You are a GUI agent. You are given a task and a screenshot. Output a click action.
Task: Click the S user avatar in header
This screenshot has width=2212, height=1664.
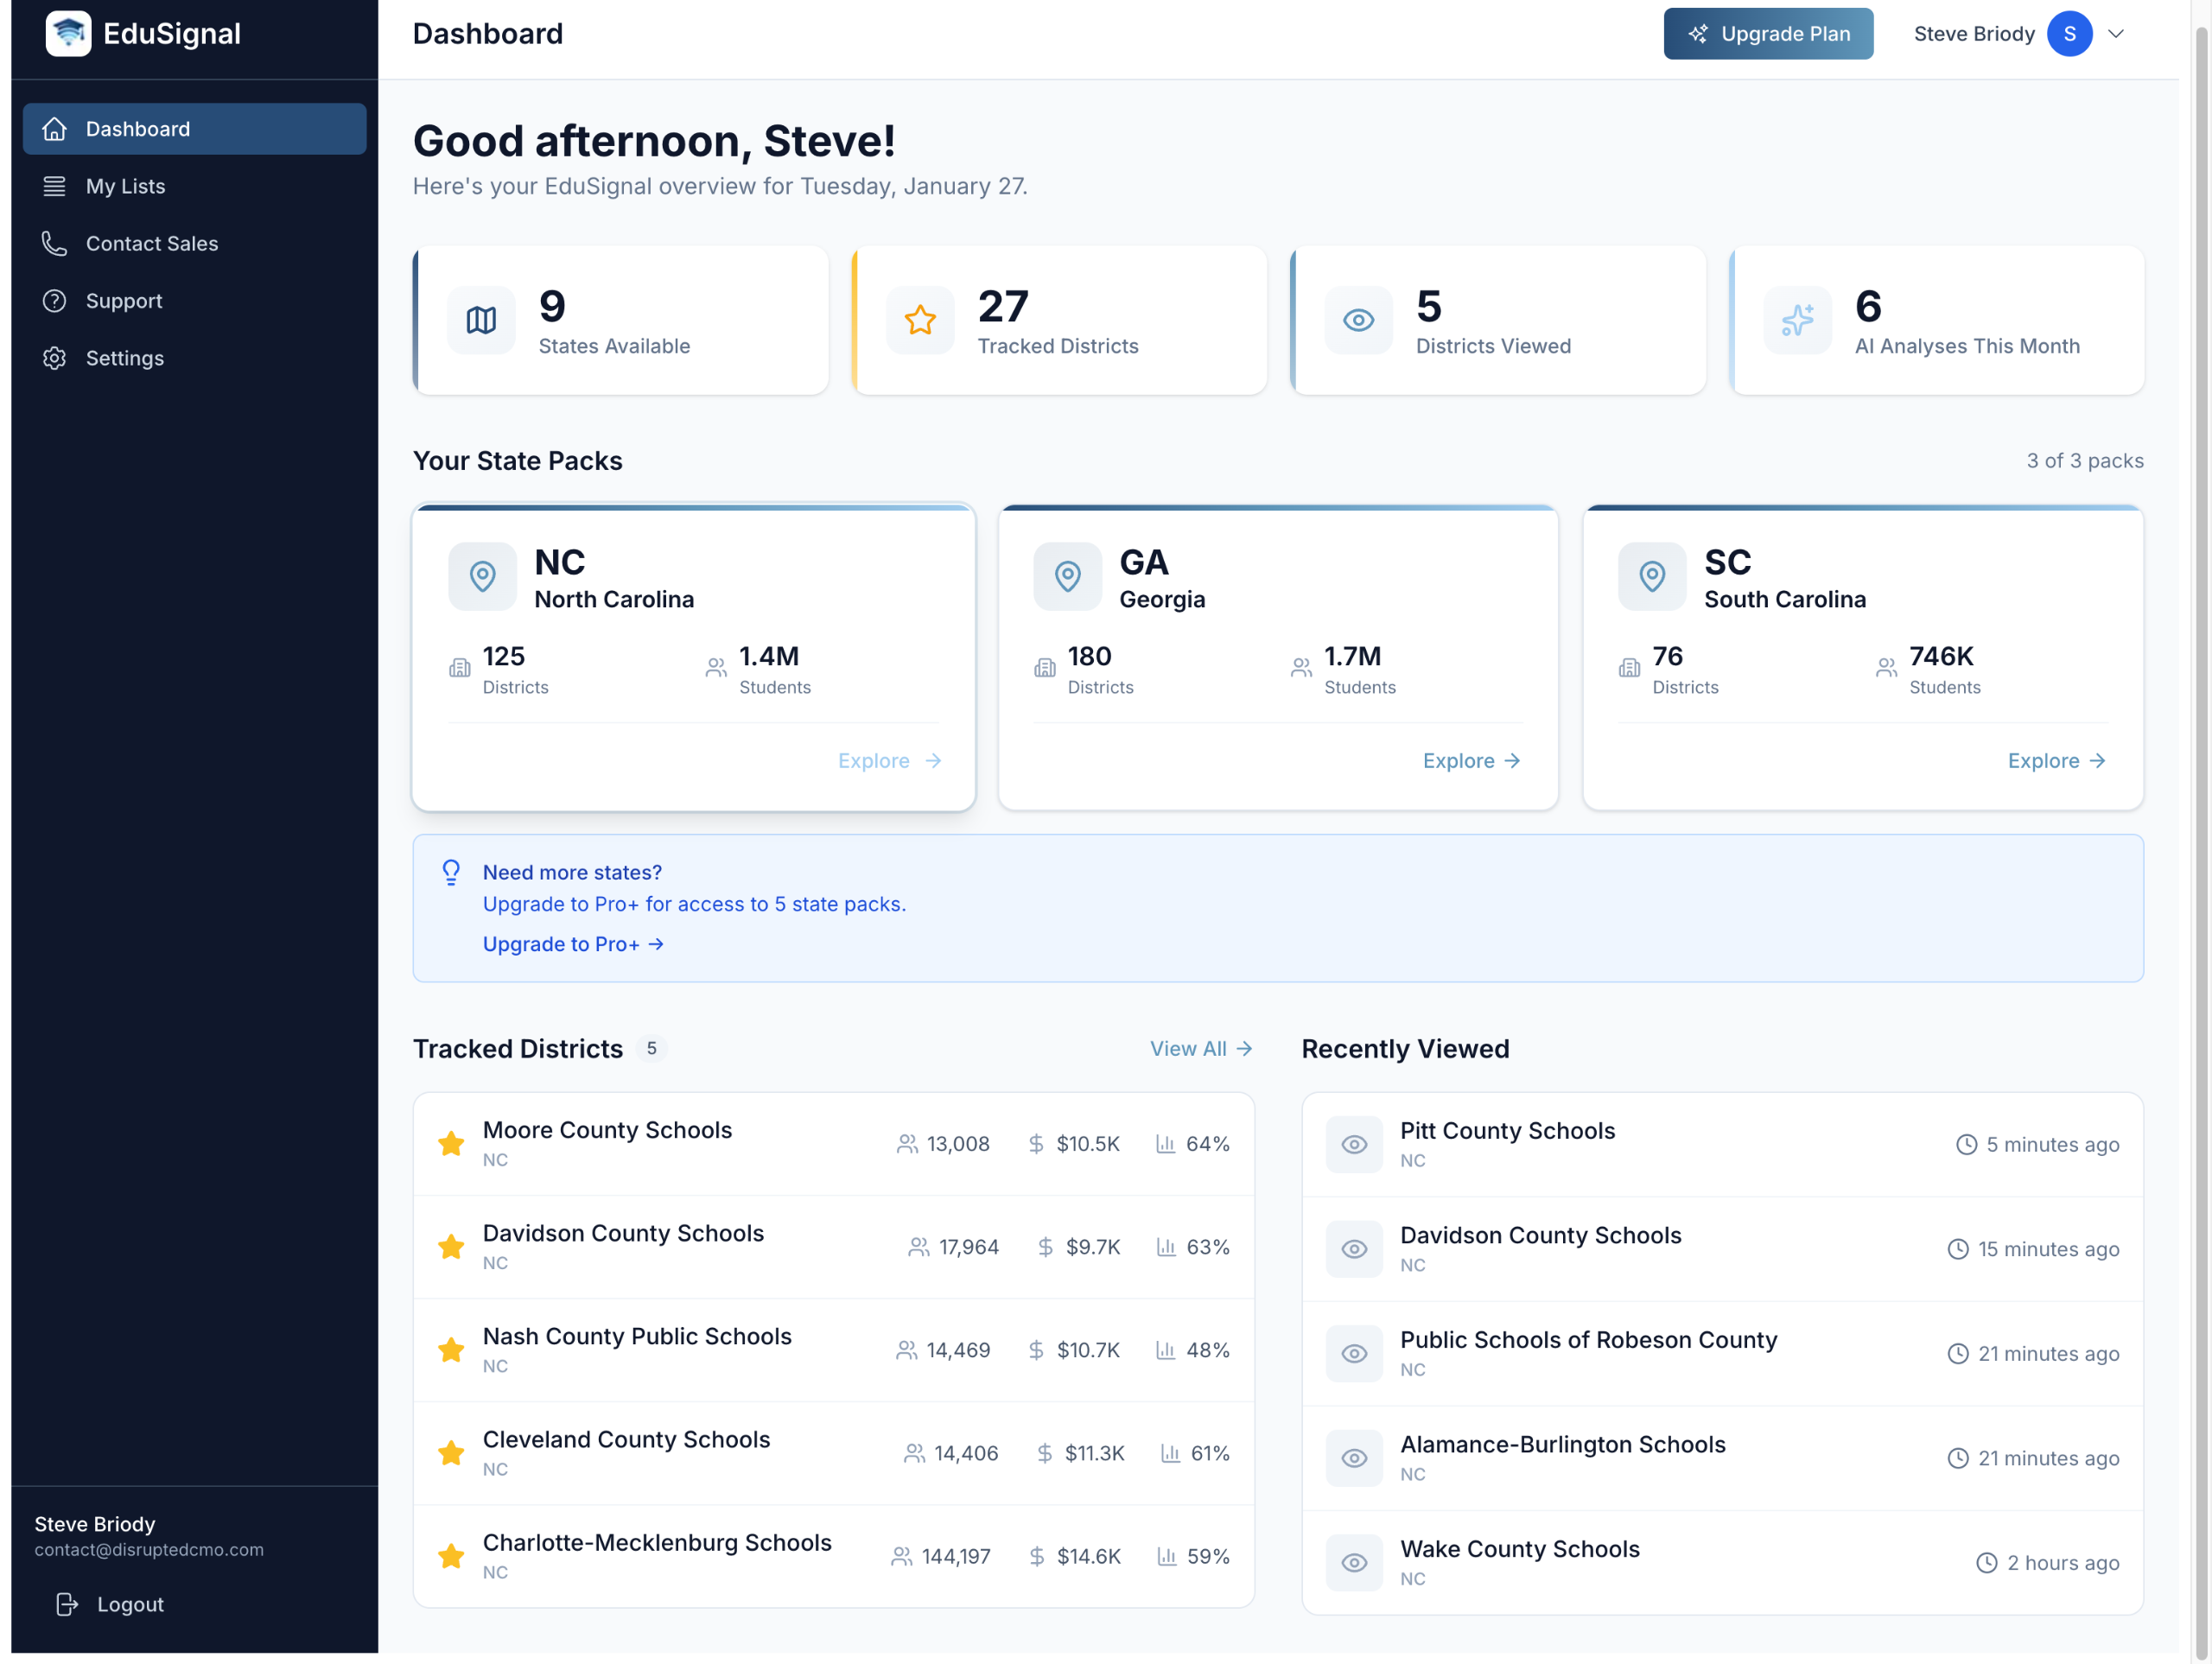pos(2069,34)
